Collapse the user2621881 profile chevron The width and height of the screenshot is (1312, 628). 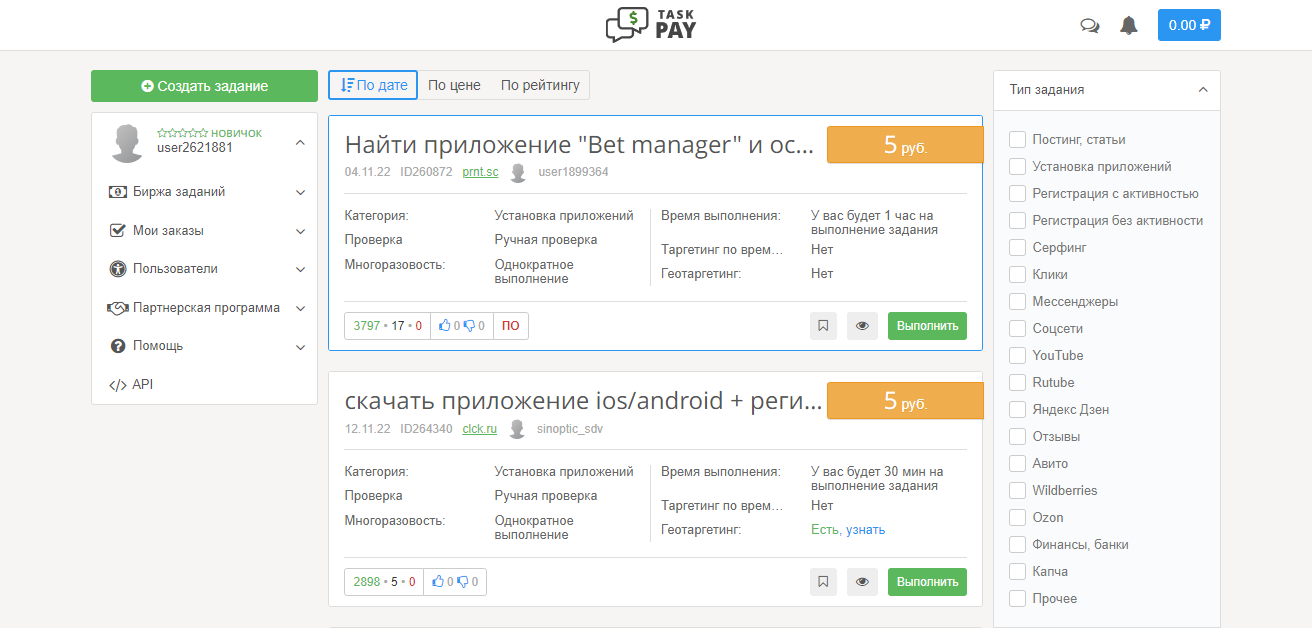point(300,144)
